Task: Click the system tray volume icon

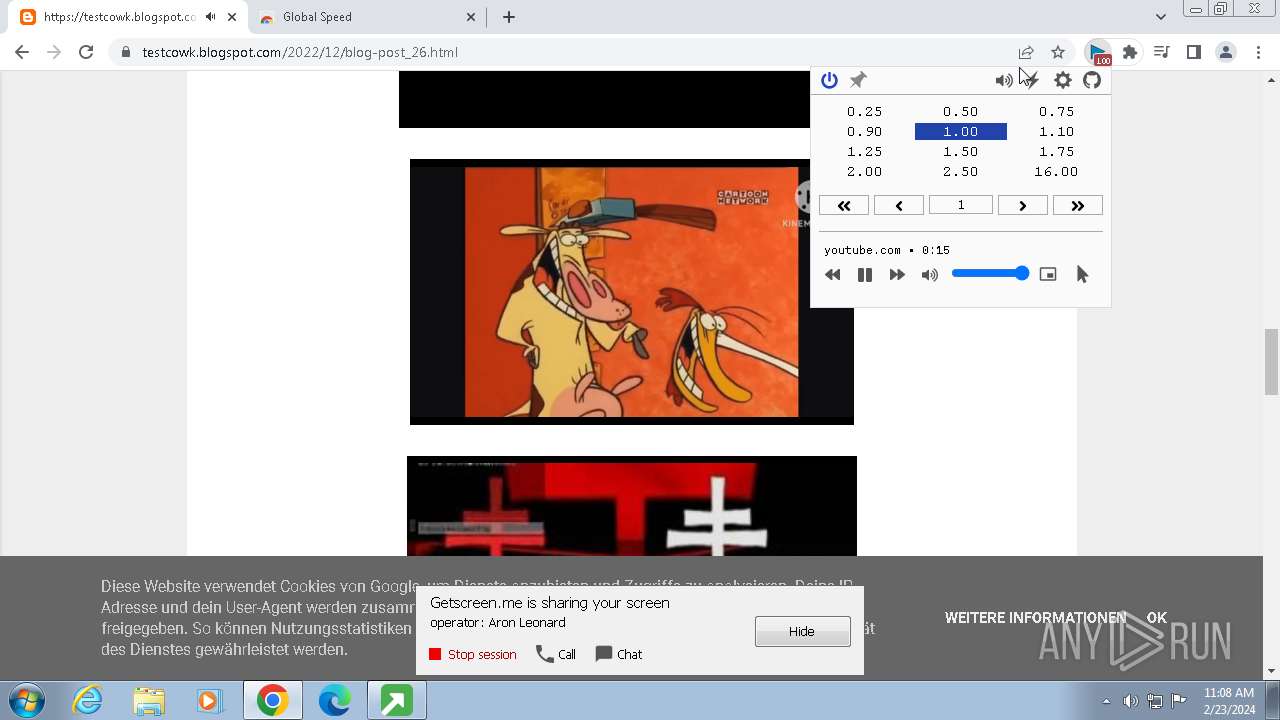Action: tap(1130, 701)
